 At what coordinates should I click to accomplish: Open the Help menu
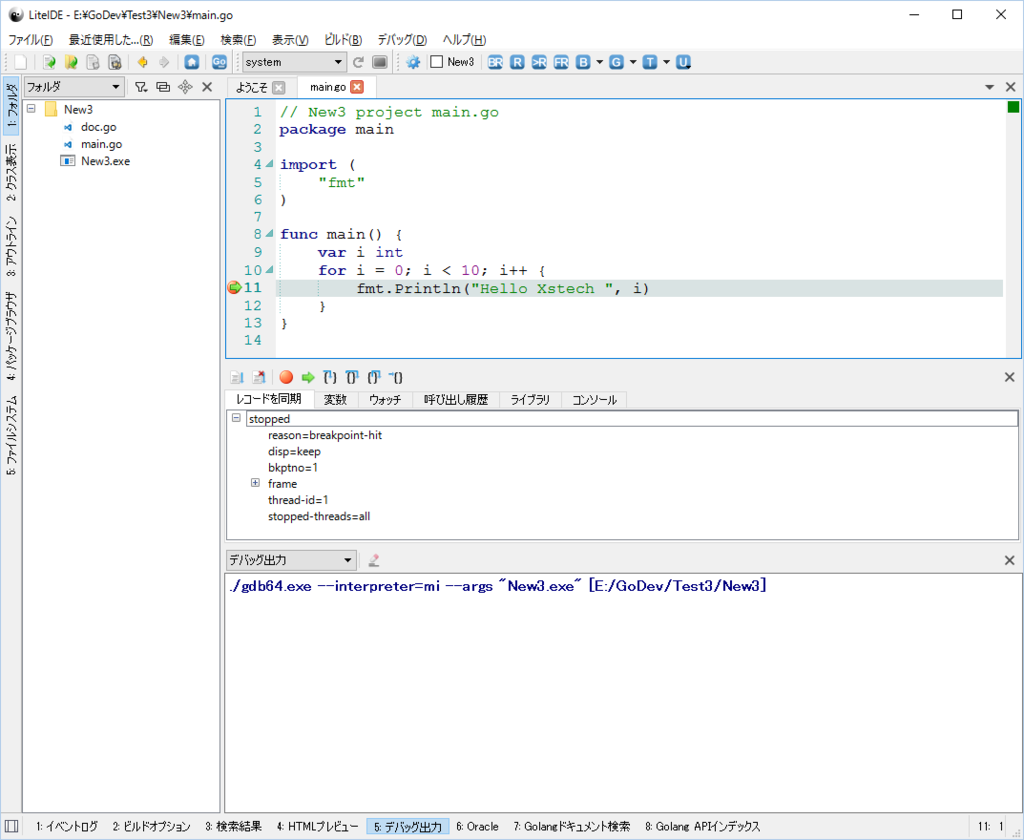point(464,39)
